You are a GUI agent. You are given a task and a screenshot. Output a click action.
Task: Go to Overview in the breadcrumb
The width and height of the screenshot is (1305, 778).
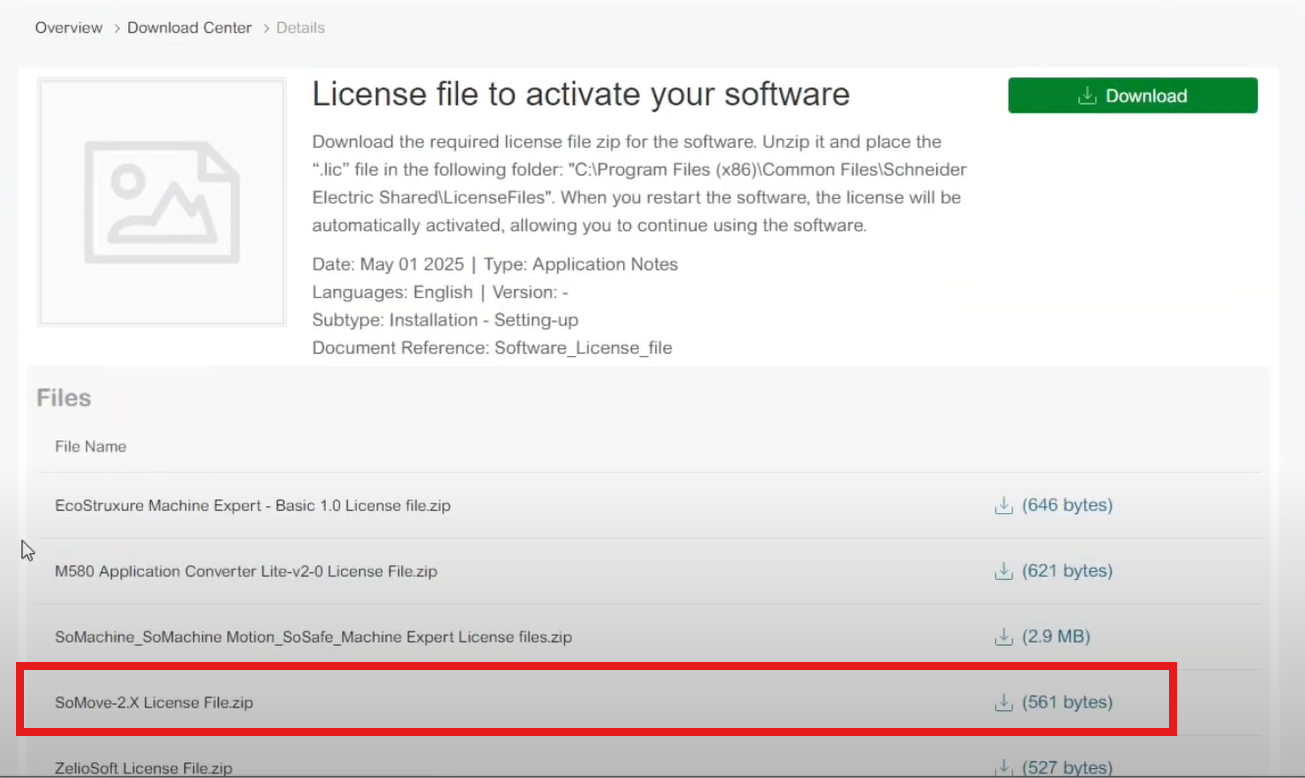(69, 28)
